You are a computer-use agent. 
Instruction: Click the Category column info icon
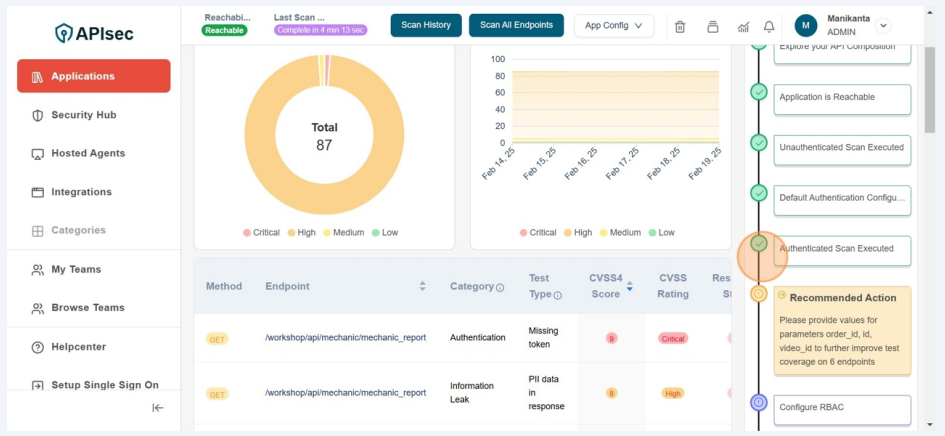[x=500, y=288]
